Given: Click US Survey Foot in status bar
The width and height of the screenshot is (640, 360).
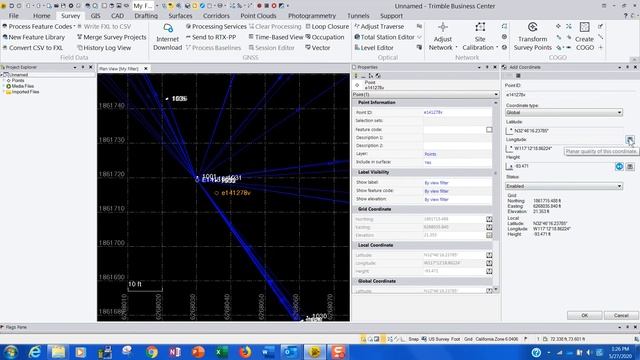Looking at the screenshot, I should tap(444, 339).
